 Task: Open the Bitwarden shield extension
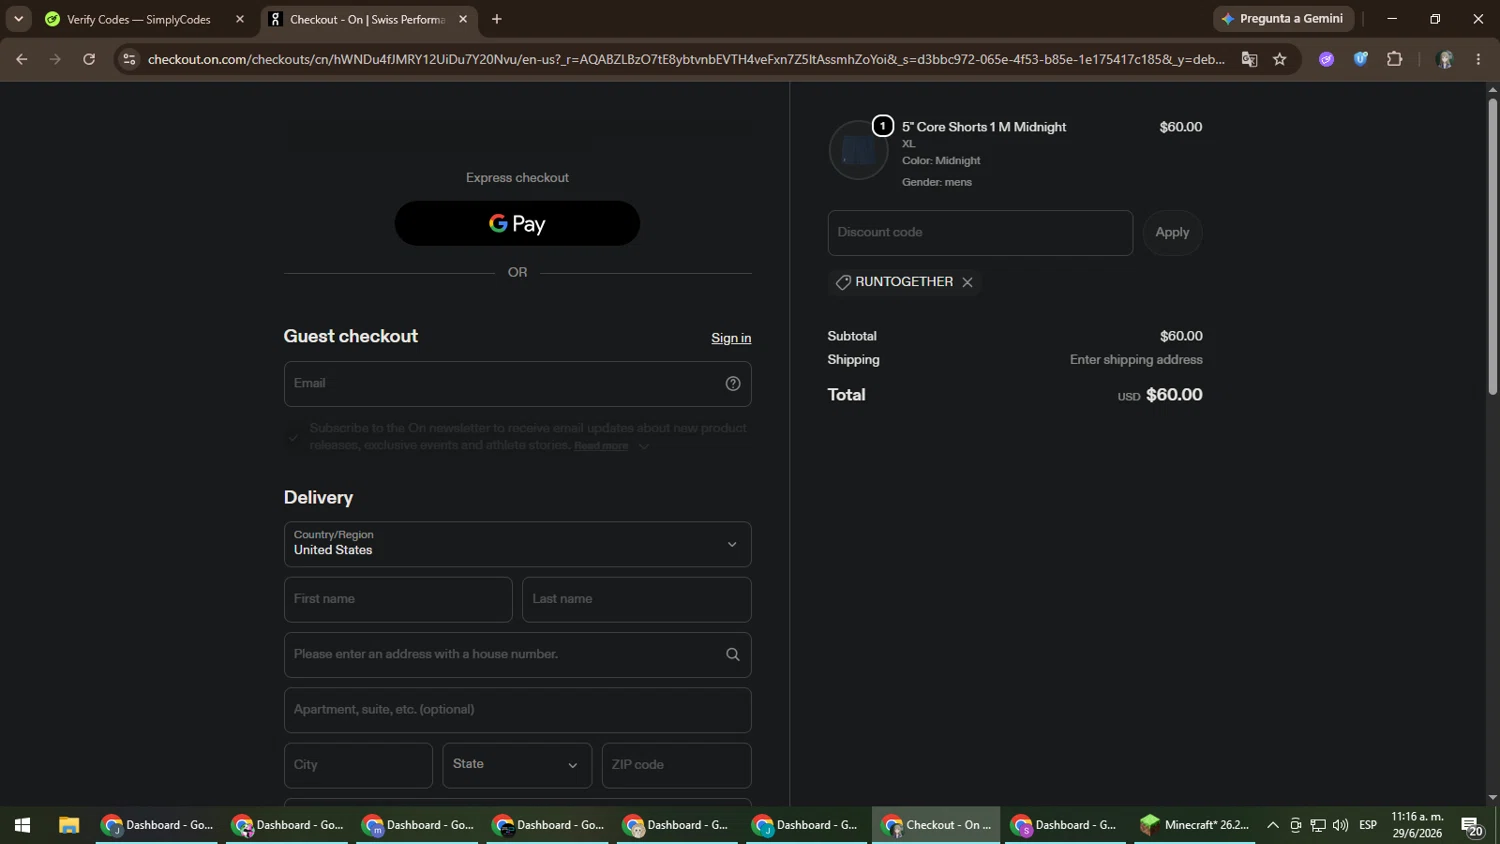(1361, 60)
